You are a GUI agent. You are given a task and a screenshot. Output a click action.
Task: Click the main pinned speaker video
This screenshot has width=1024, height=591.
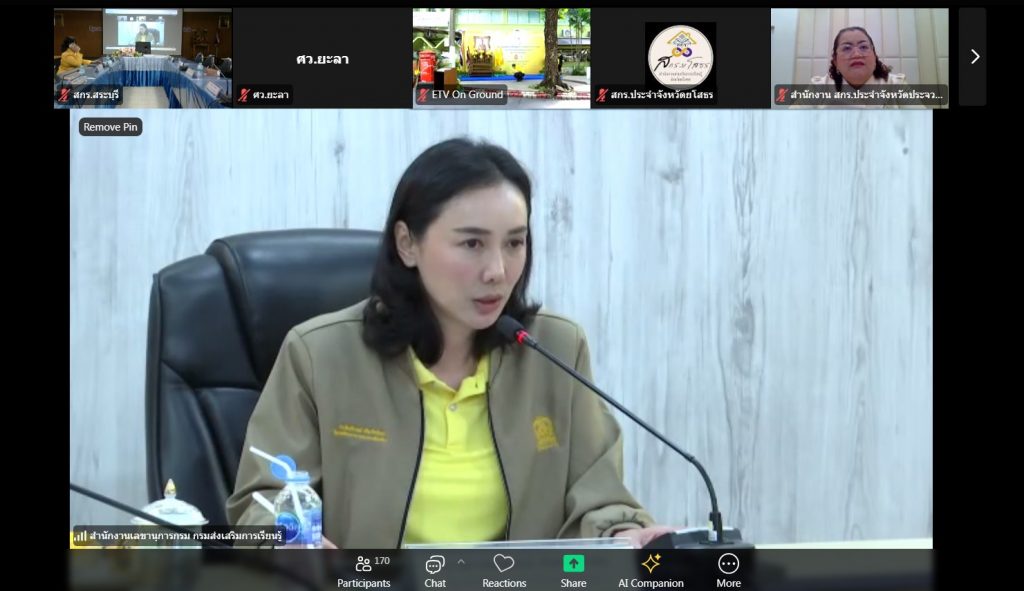(500, 330)
